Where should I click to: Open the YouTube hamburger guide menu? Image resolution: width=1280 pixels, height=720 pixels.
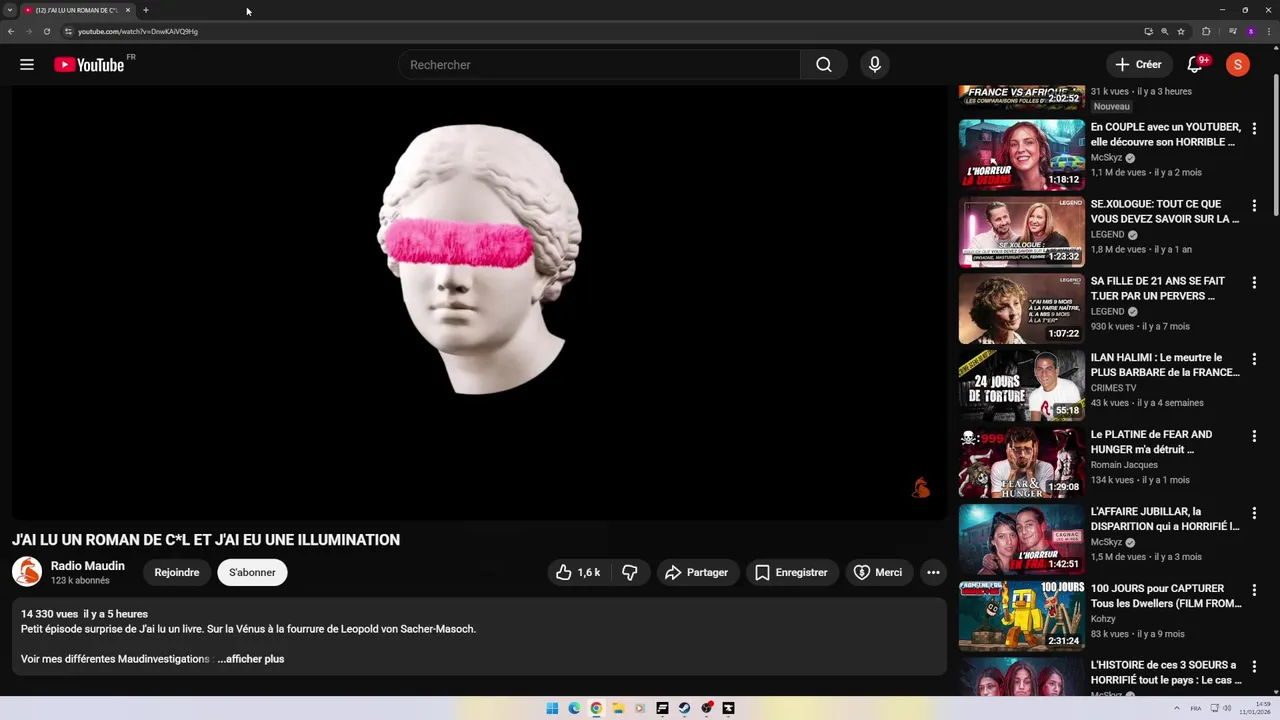(x=27, y=65)
